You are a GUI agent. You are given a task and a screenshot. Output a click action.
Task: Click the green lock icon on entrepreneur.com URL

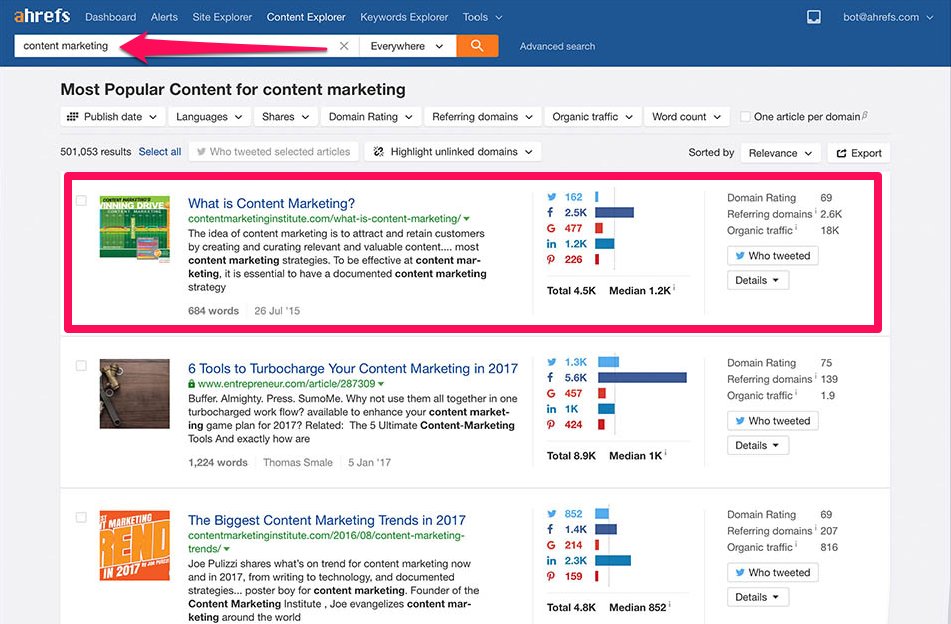(x=192, y=384)
